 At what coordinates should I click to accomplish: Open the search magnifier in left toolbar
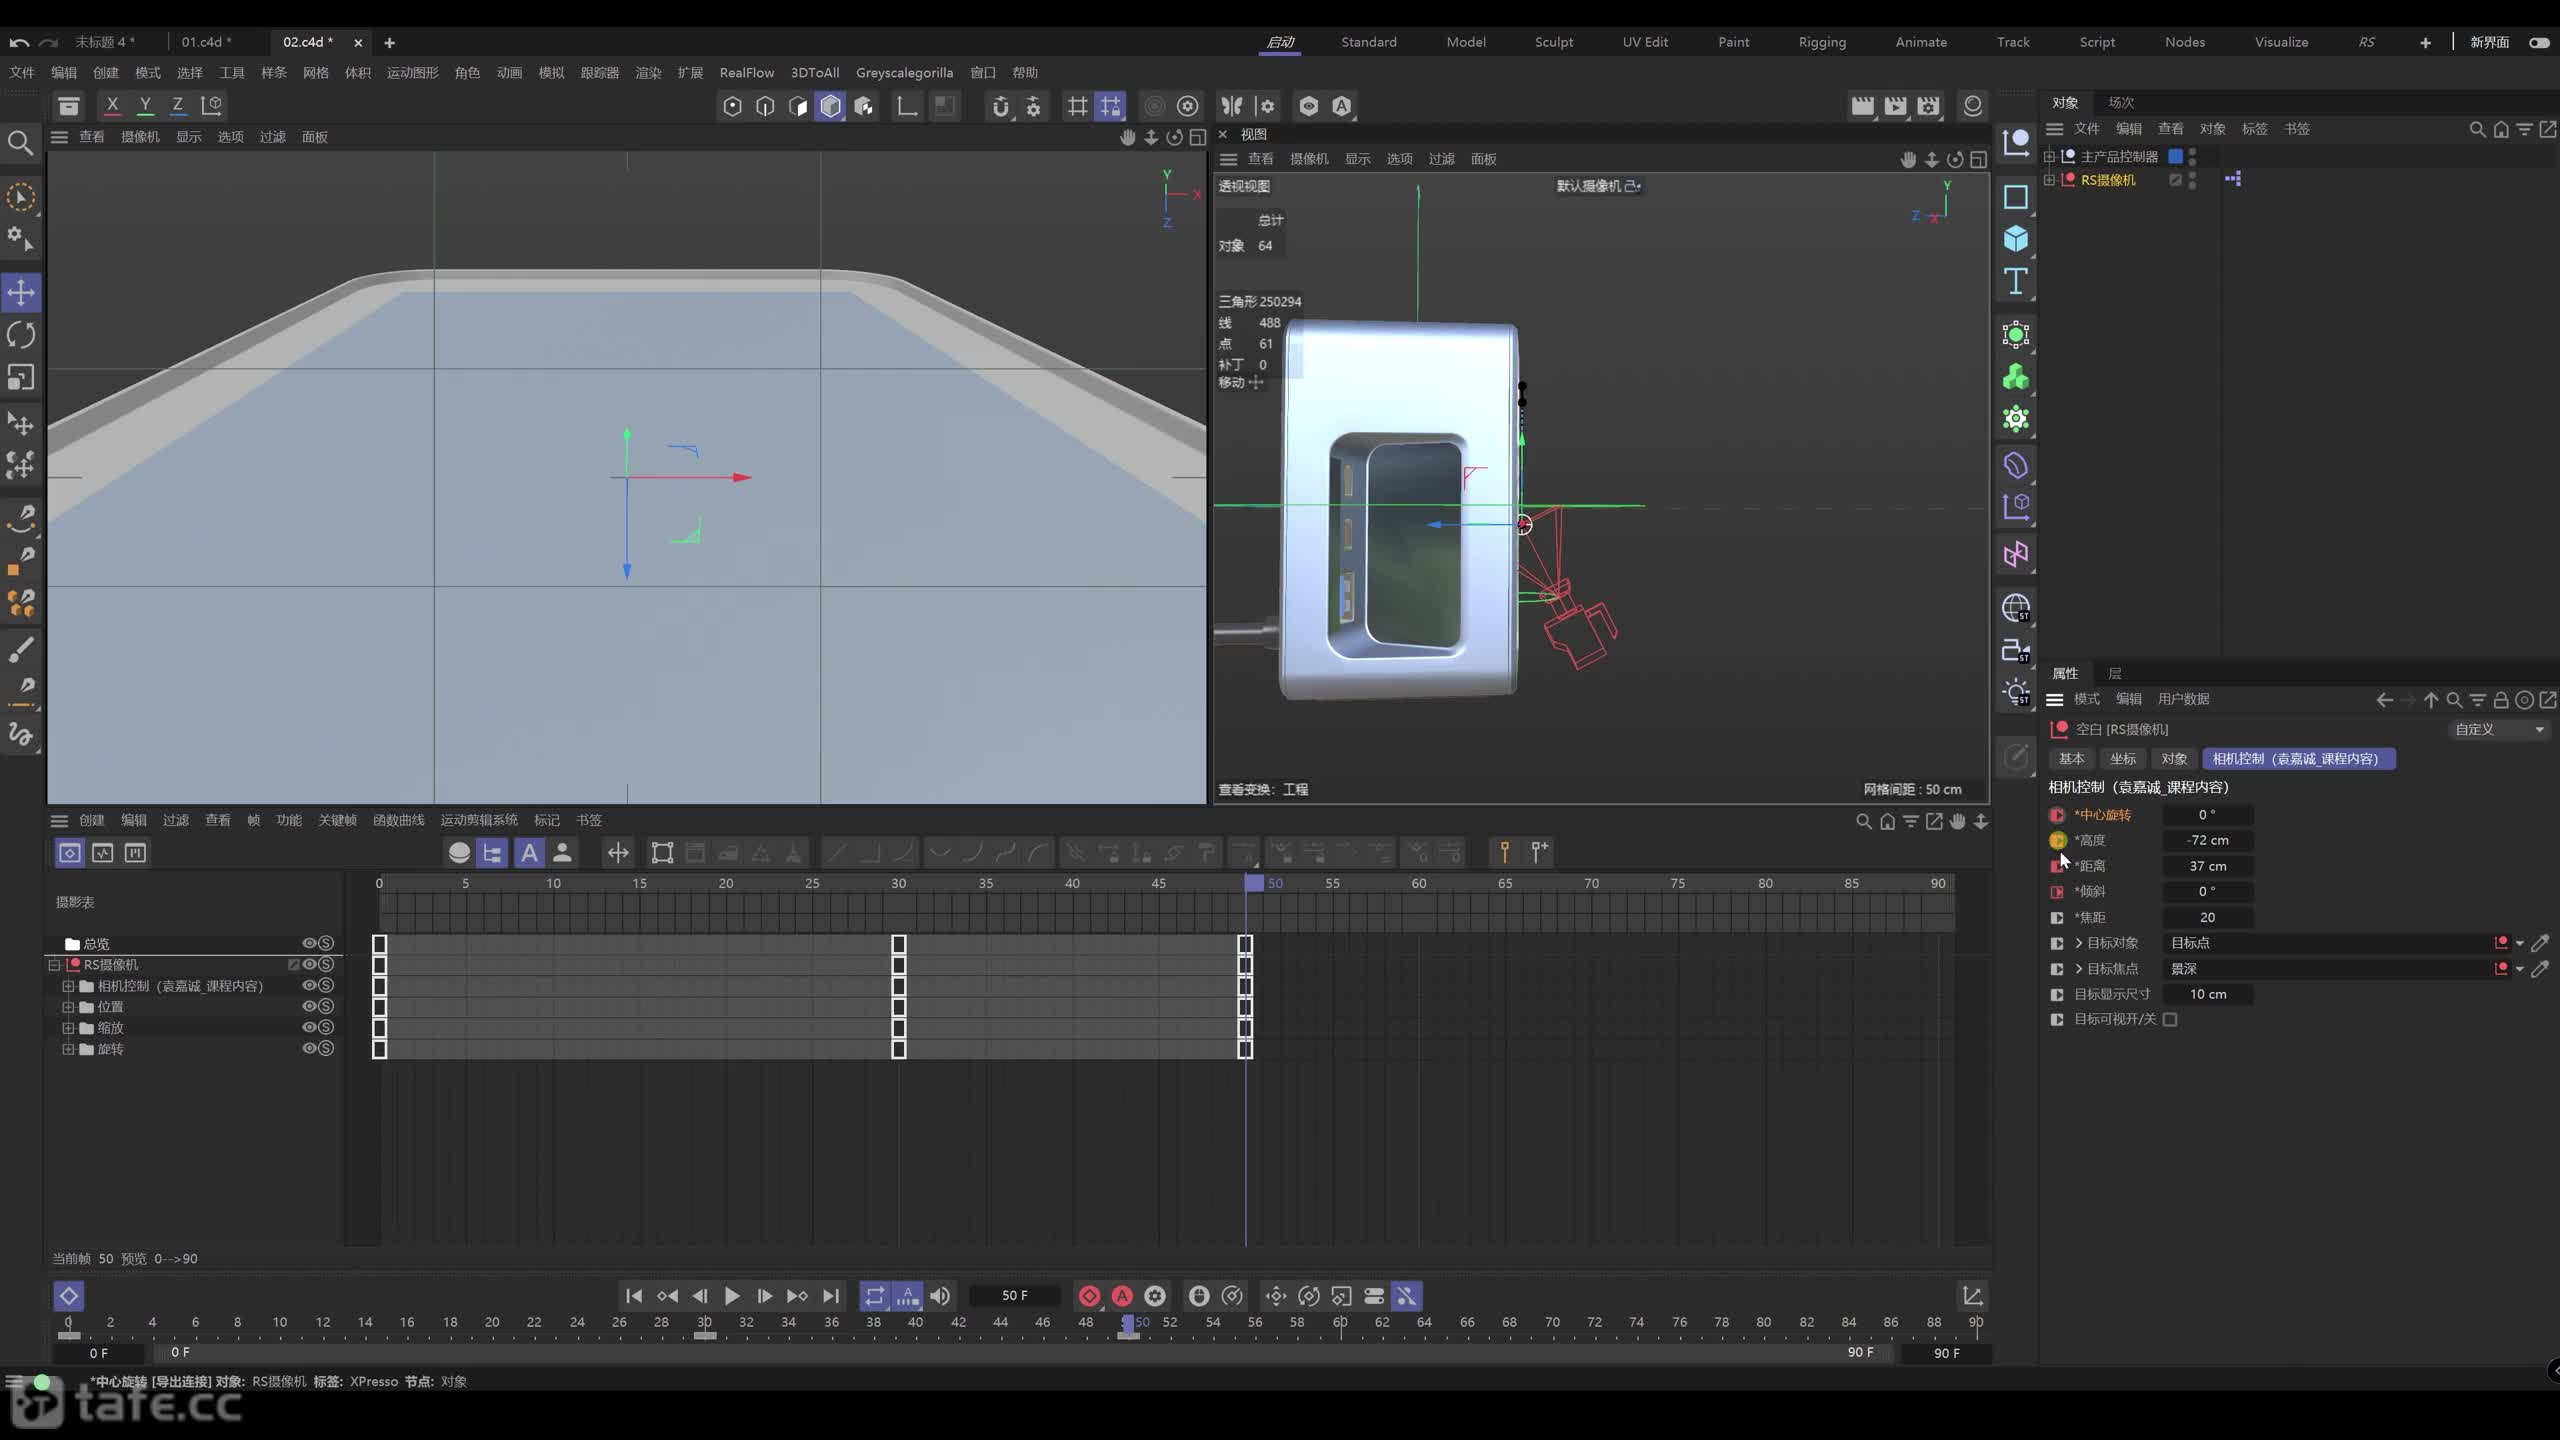tap(20, 143)
